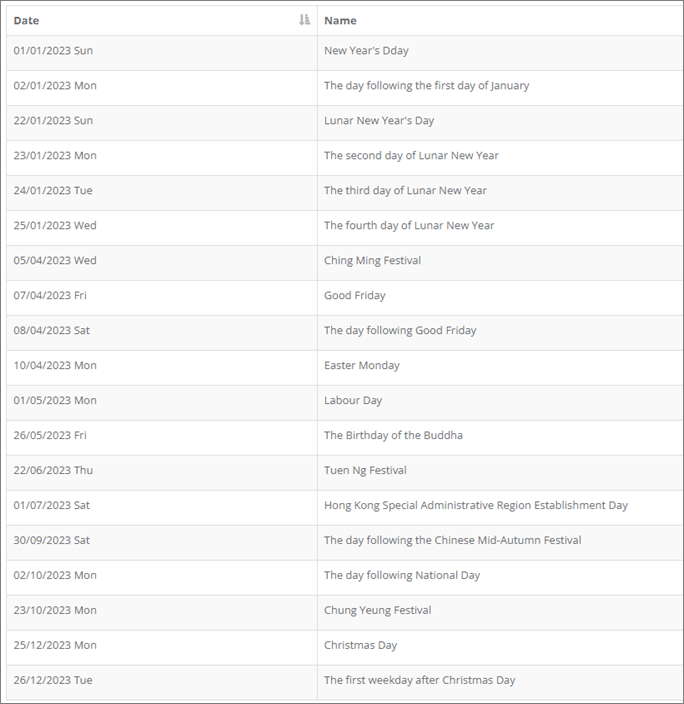
Task: Select the Labour Day row name
Action: point(353,401)
